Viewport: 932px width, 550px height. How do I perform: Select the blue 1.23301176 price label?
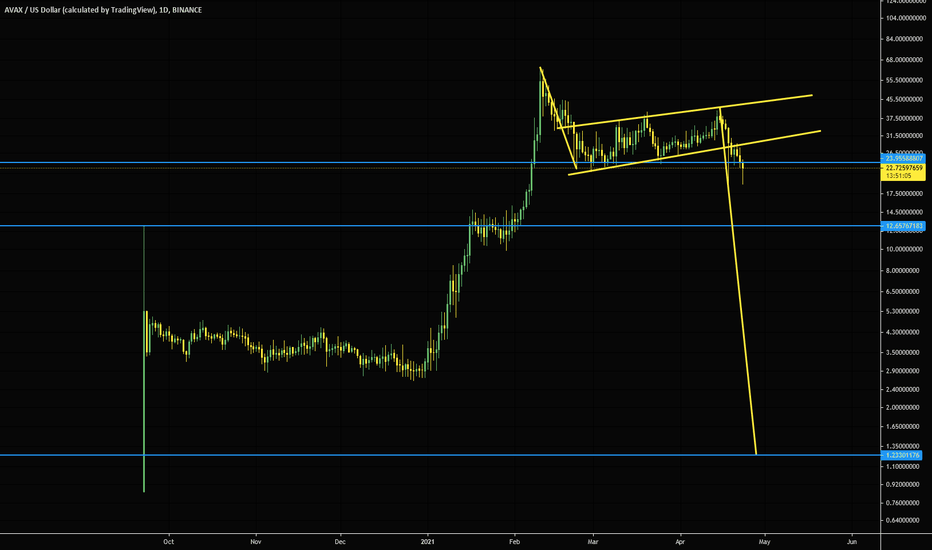tap(902, 455)
